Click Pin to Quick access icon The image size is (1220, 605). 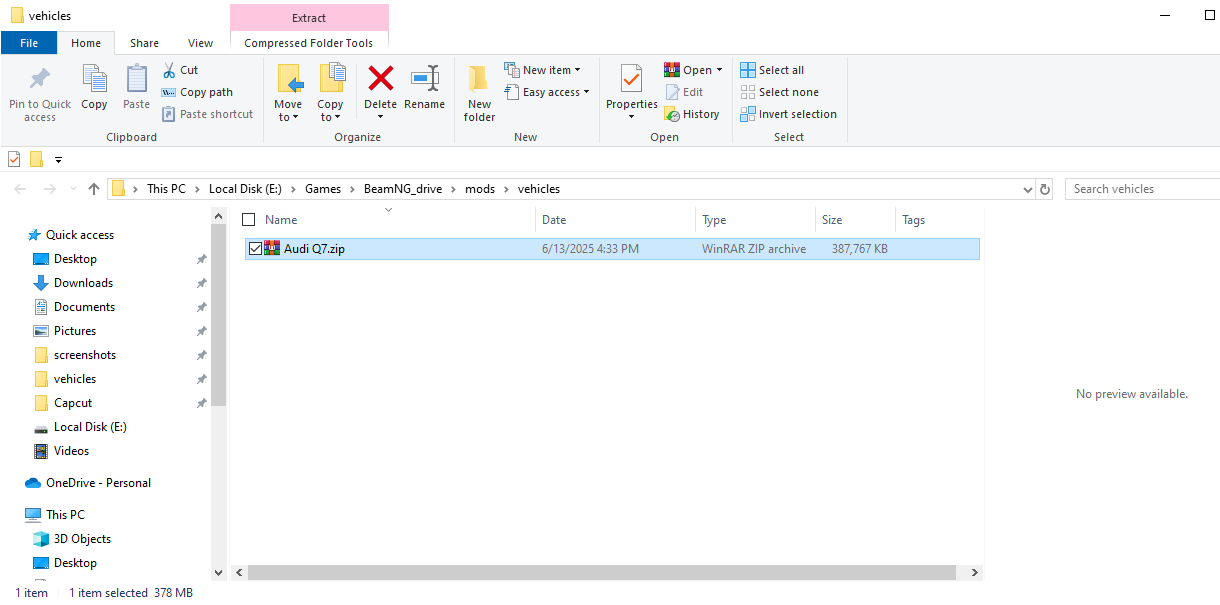click(x=40, y=79)
